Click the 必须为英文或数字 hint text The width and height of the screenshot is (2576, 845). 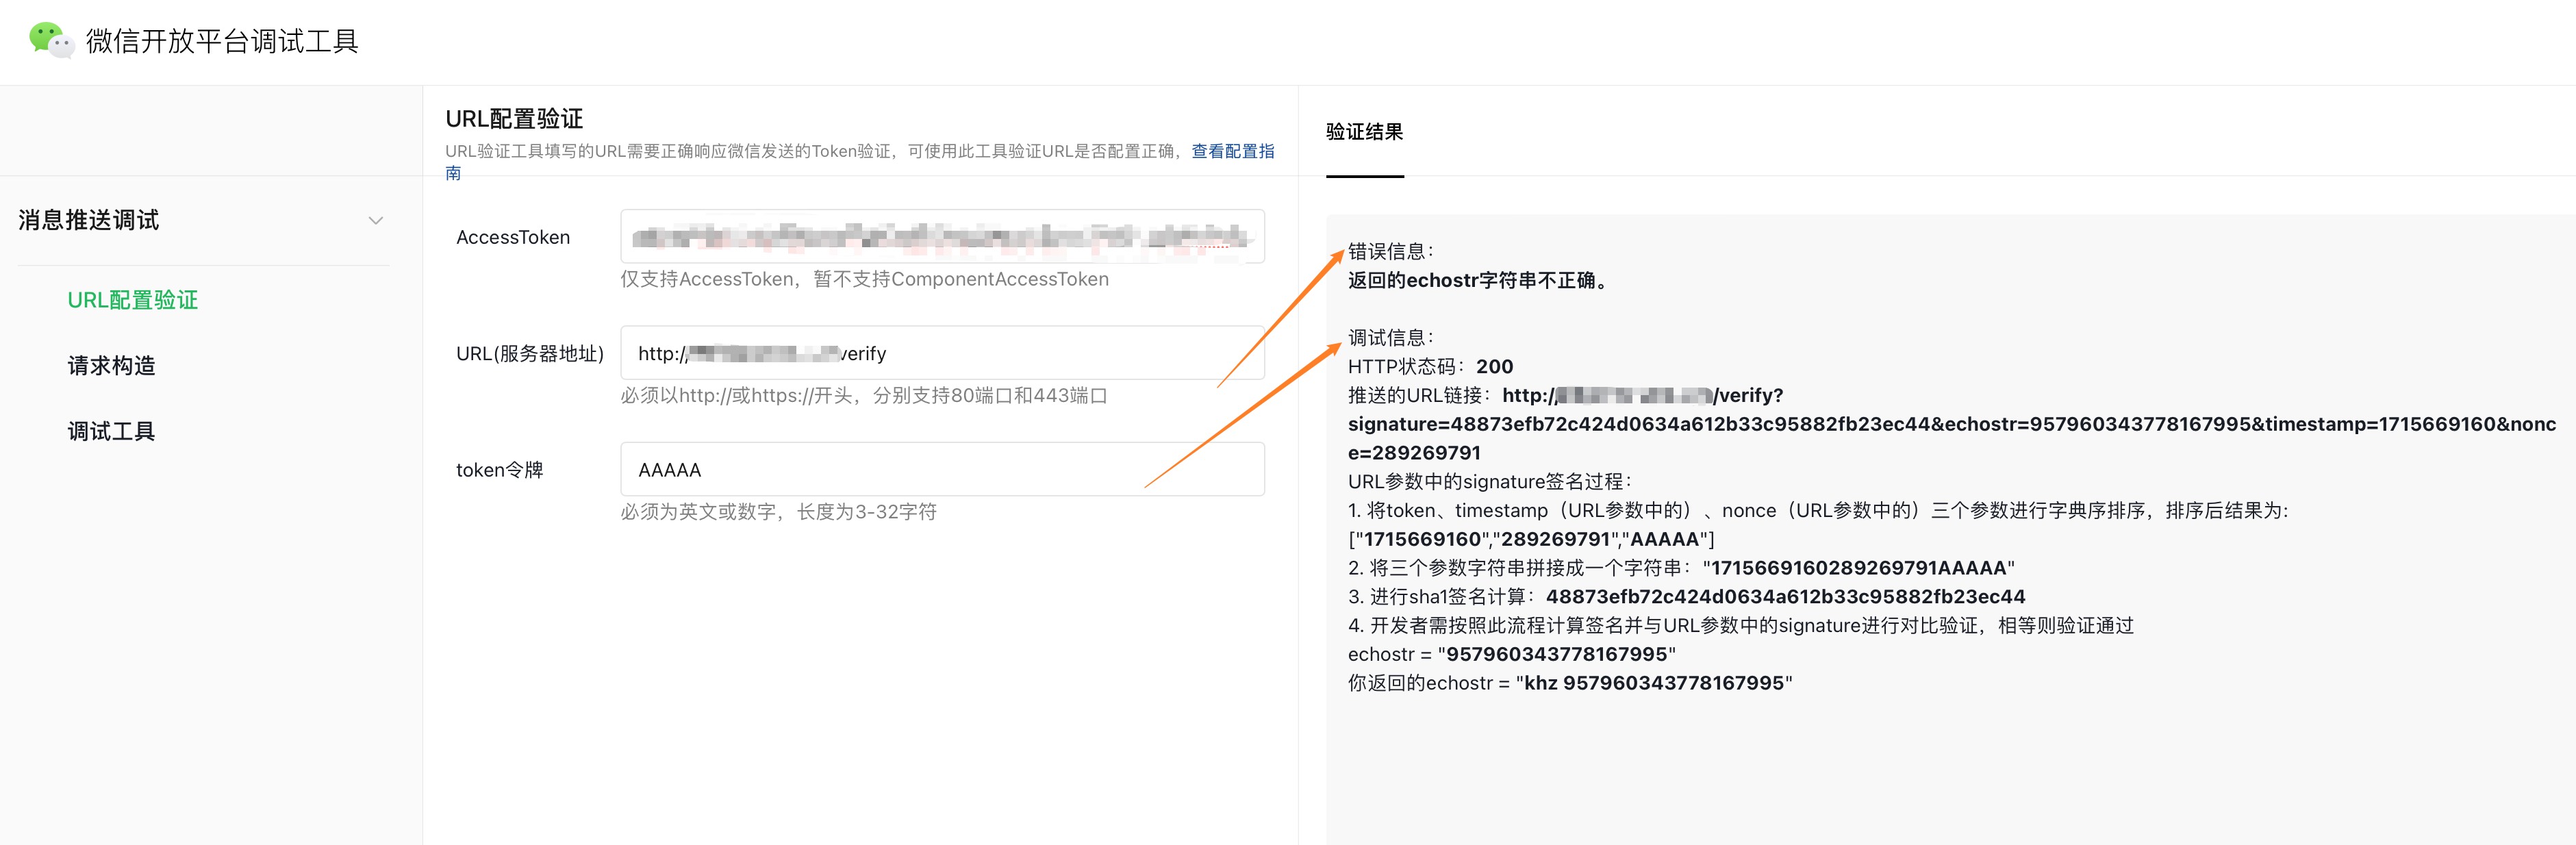(778, 512)
